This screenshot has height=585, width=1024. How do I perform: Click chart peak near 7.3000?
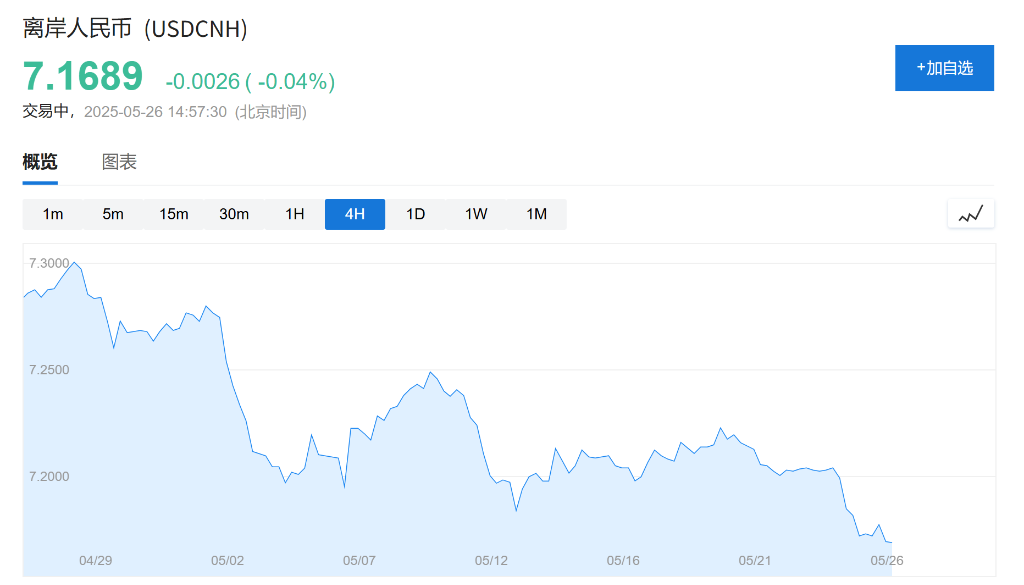coord(74,263)
